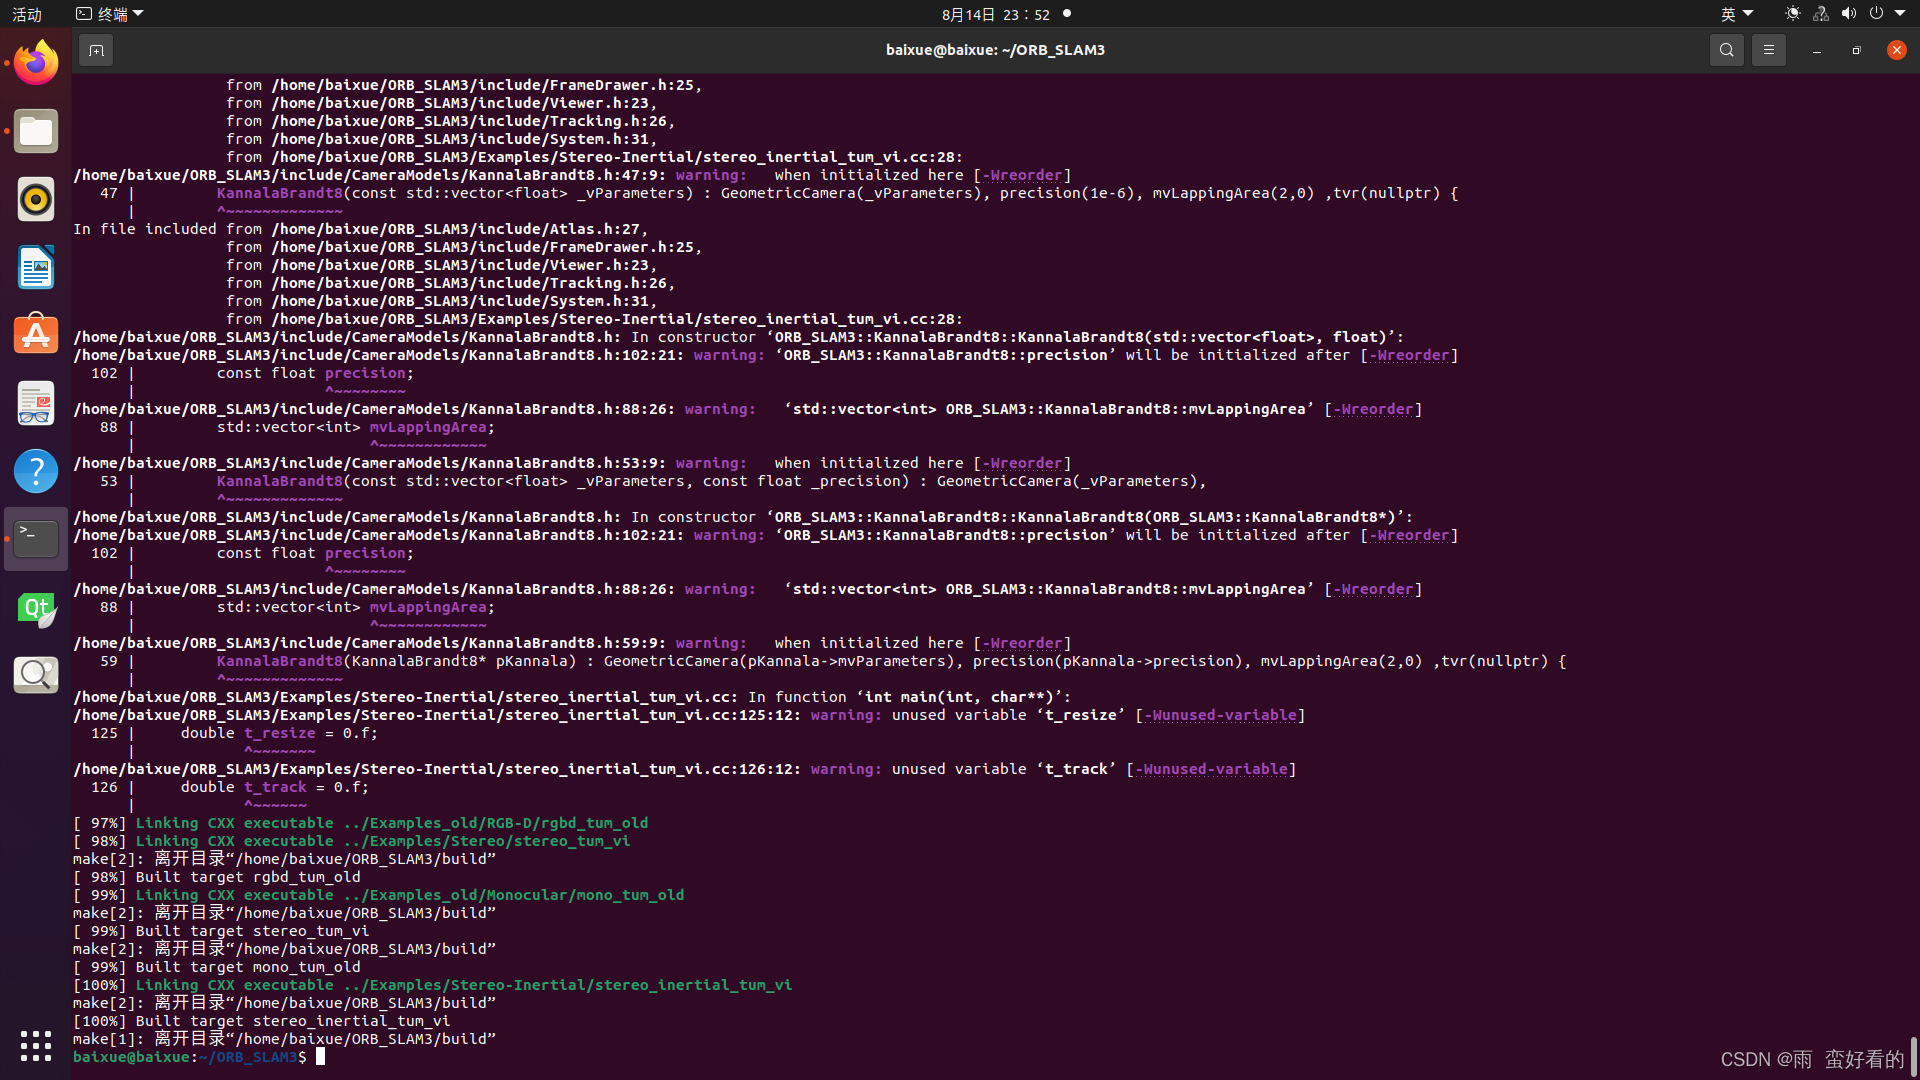Click the -Wunused-variable warning link for t_resize
The height and width of the screenshot is (1080, 1920).
click(x=1220, y=715)
